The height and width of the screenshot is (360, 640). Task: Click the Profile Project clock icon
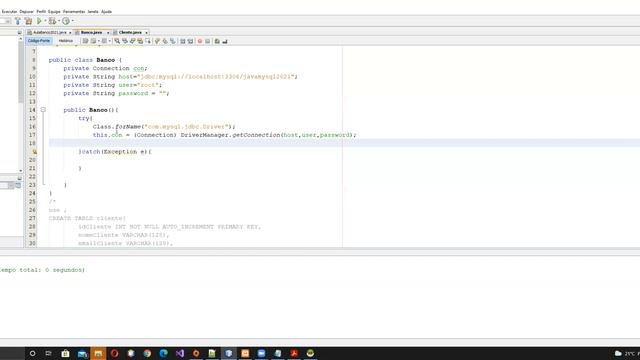tap(66, 21)
